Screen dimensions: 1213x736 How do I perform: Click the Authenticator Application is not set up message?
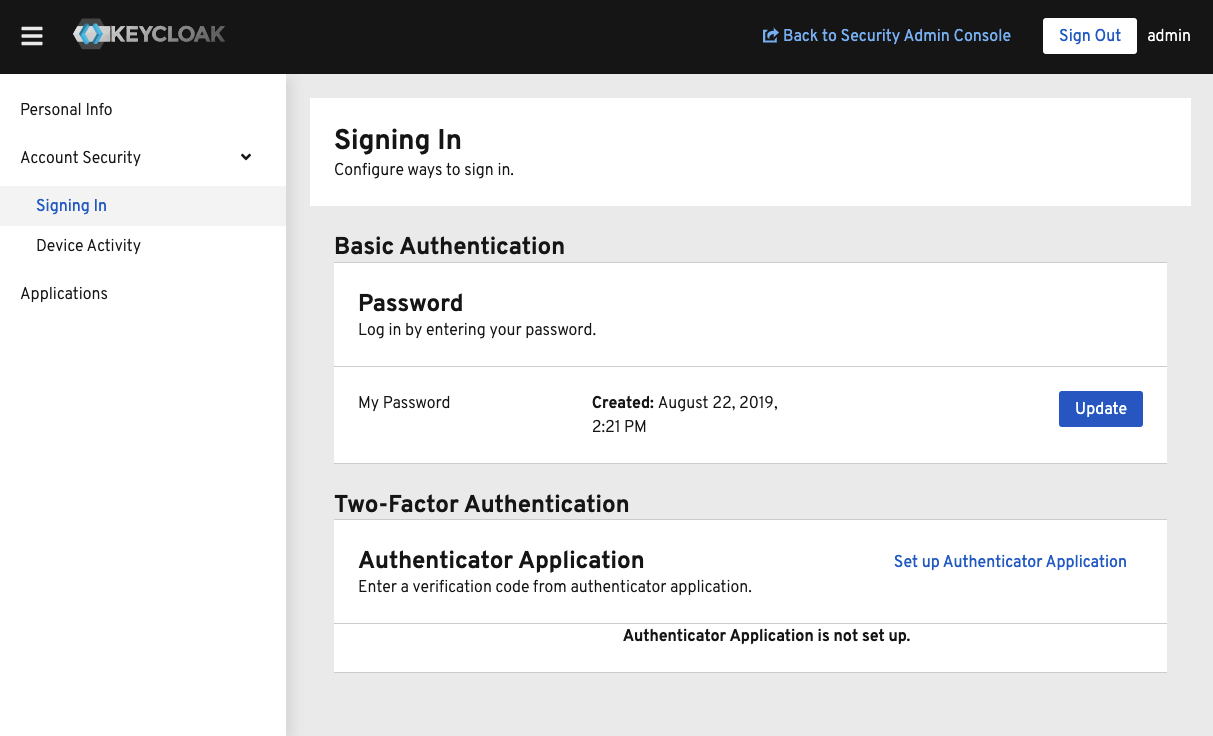coord(766,636)
